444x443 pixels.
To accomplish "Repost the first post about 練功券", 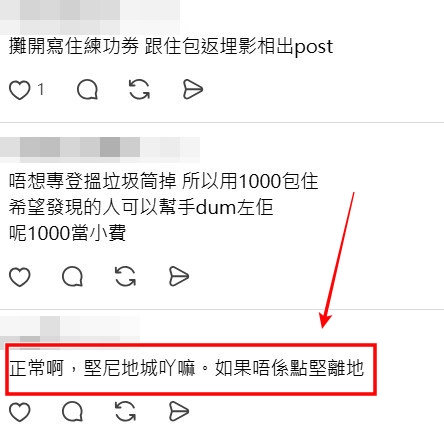I will point(139,89).
